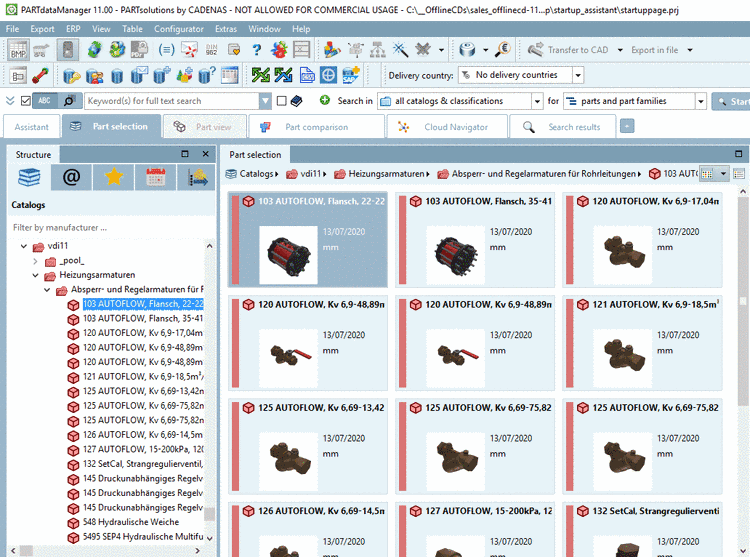Maximize the Structure panel with its float icon
Viewport: 750px width, 557px height.
(x=185, y=154)
